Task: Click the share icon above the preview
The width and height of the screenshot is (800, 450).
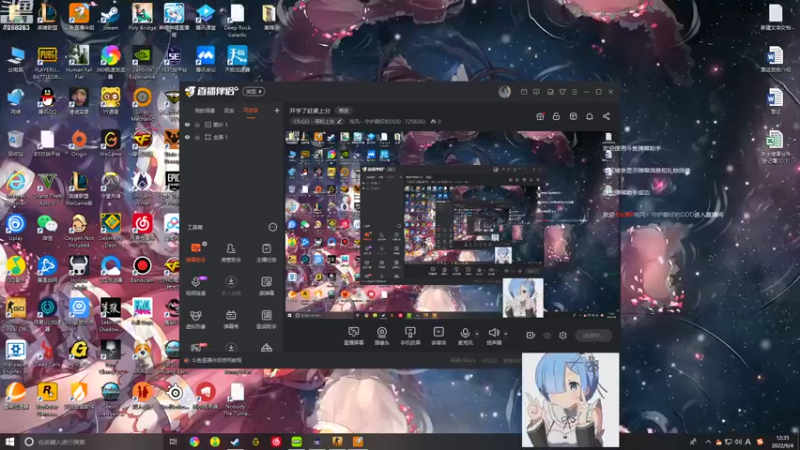Action: (606, 116)
